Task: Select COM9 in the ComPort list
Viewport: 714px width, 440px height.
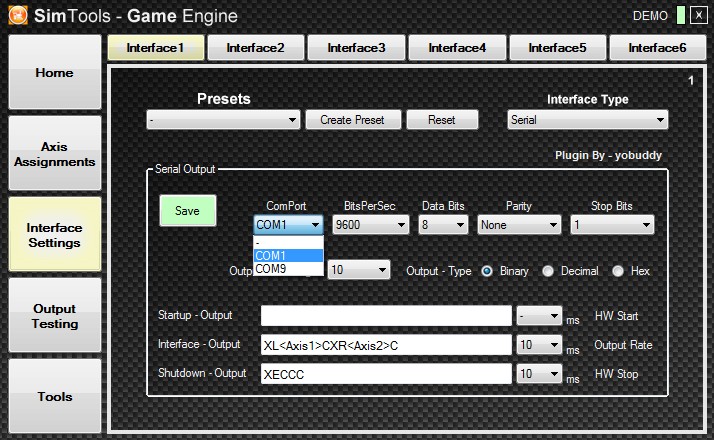Action: [288, 269]
